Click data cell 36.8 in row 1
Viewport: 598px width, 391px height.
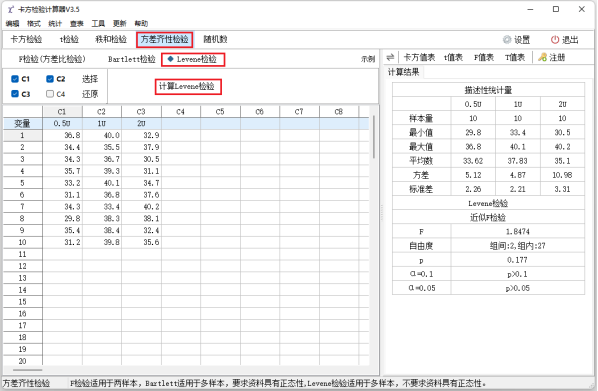point(62,135)
